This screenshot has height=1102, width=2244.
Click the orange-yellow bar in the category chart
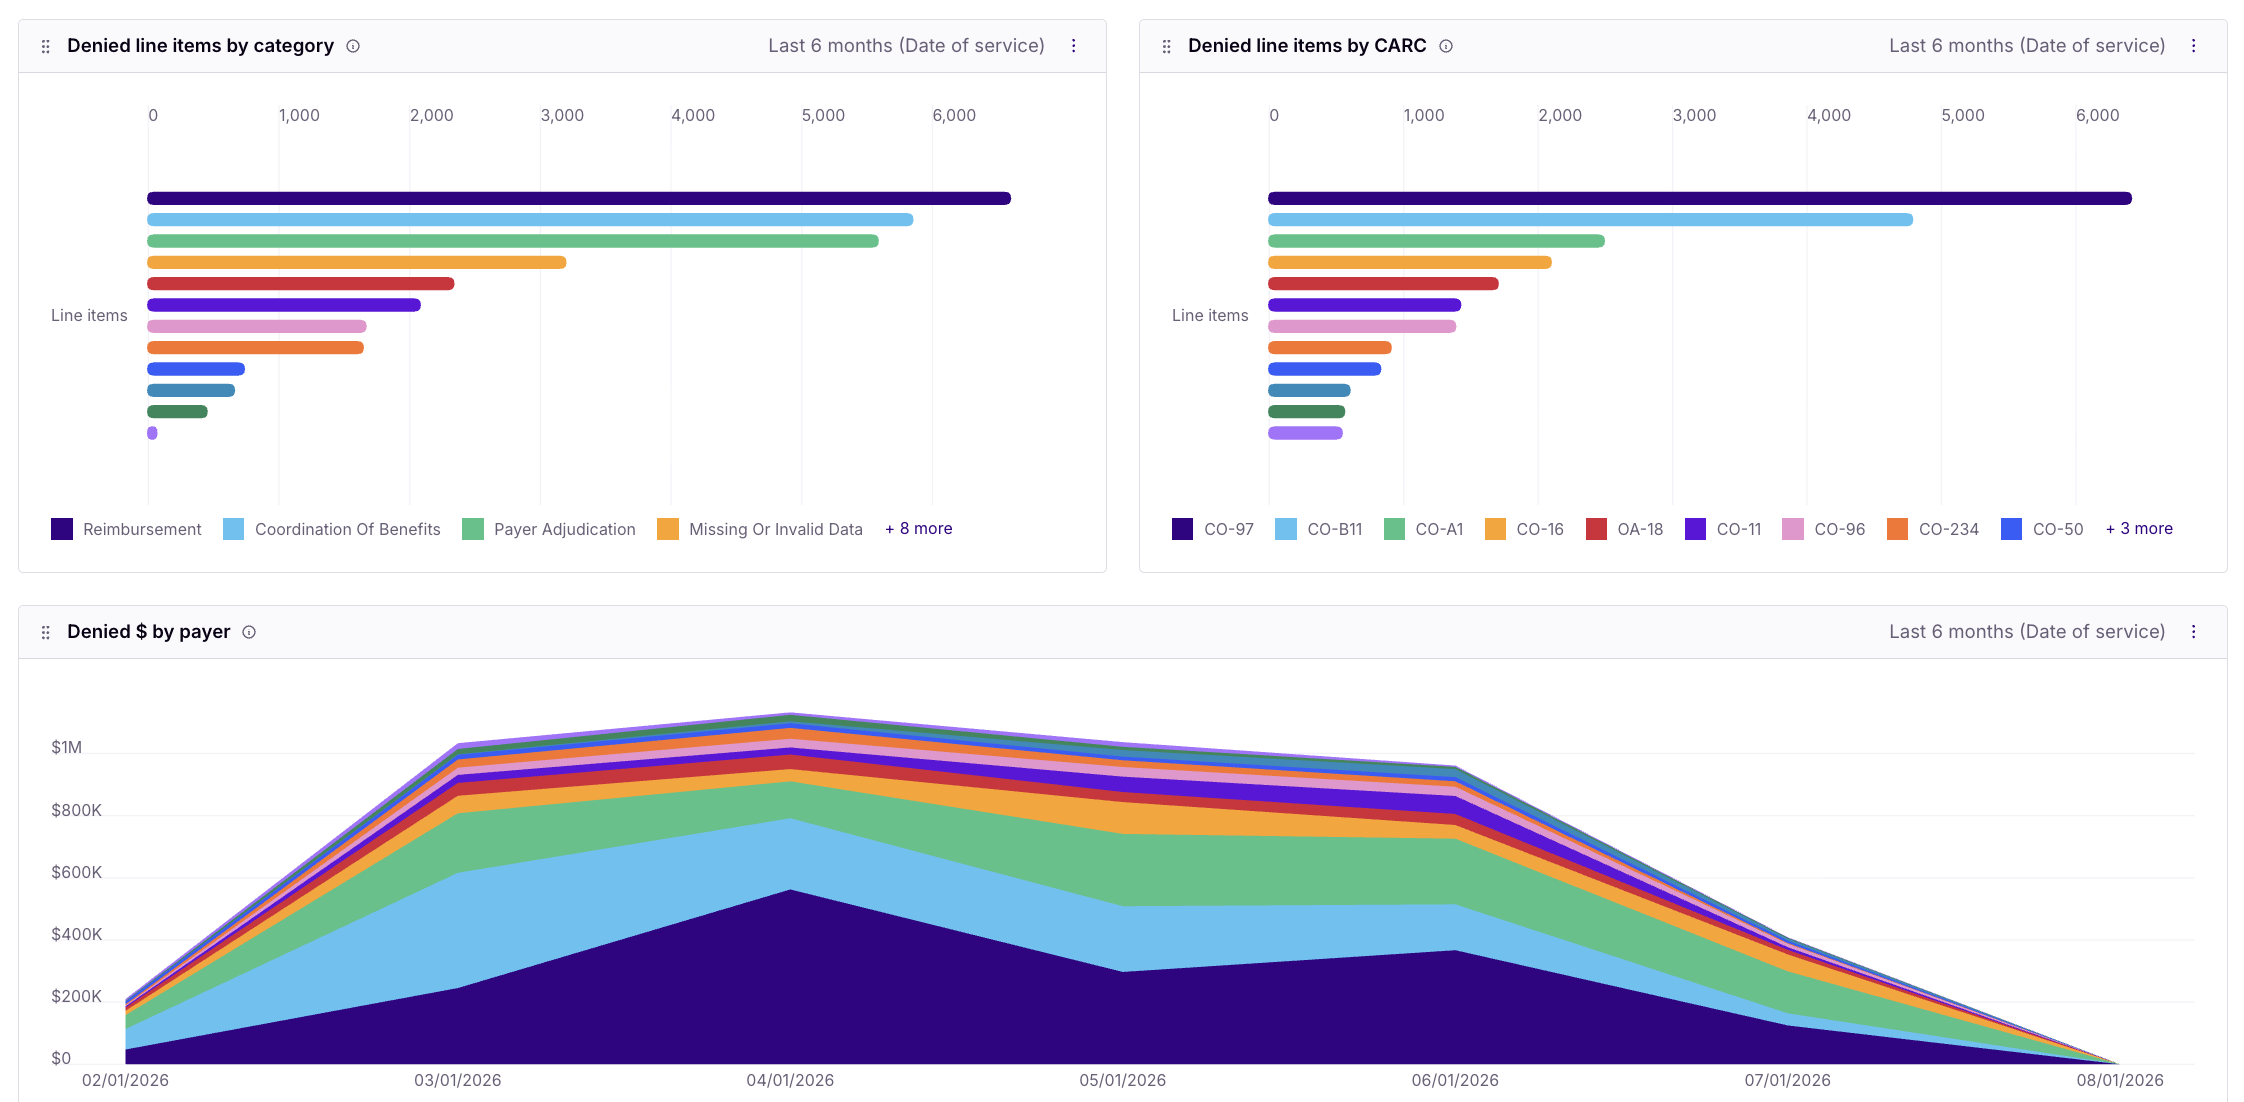click(x=357, y=262)
